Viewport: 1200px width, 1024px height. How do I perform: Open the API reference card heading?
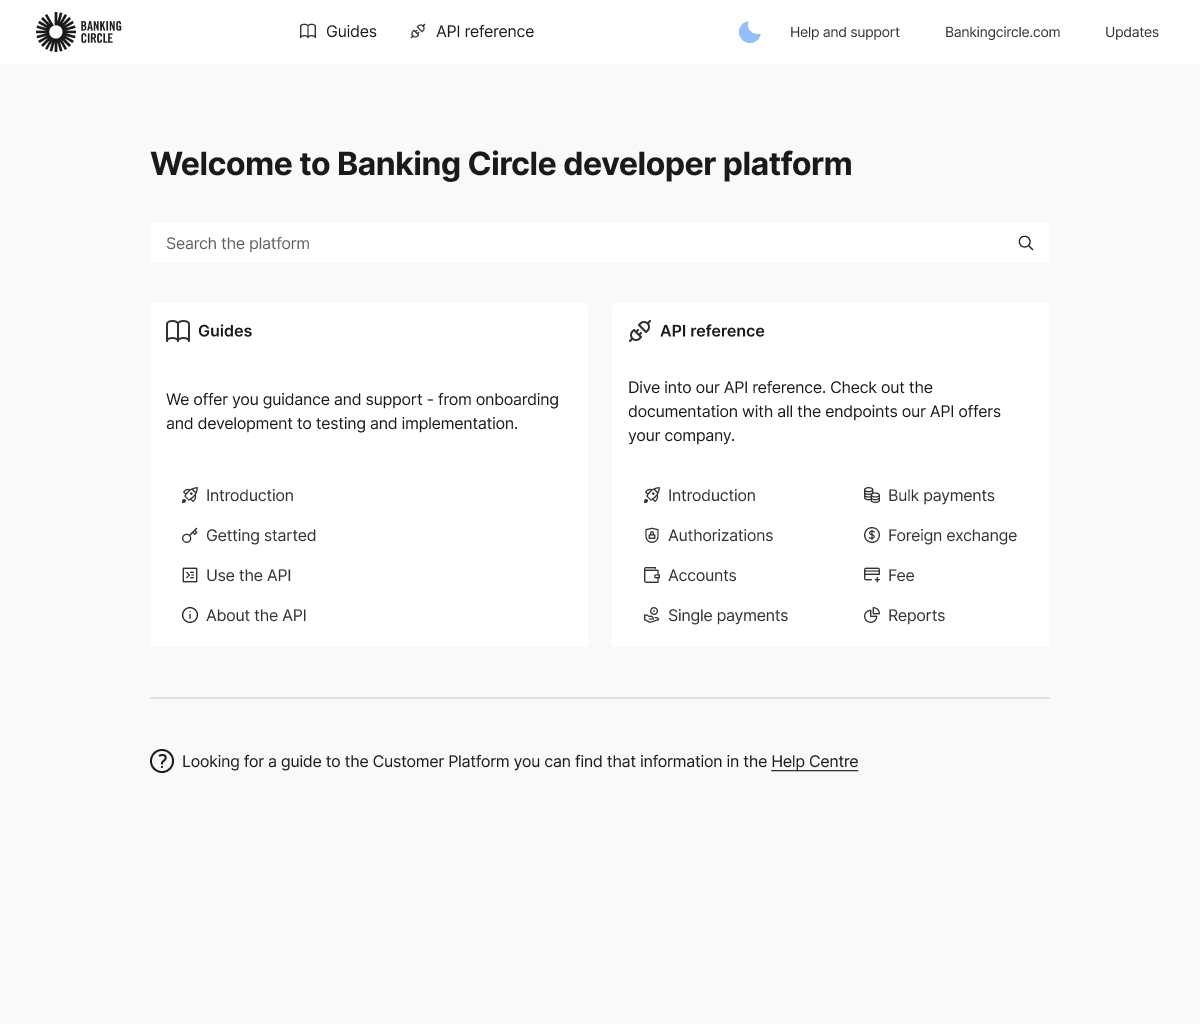point(712,331)
